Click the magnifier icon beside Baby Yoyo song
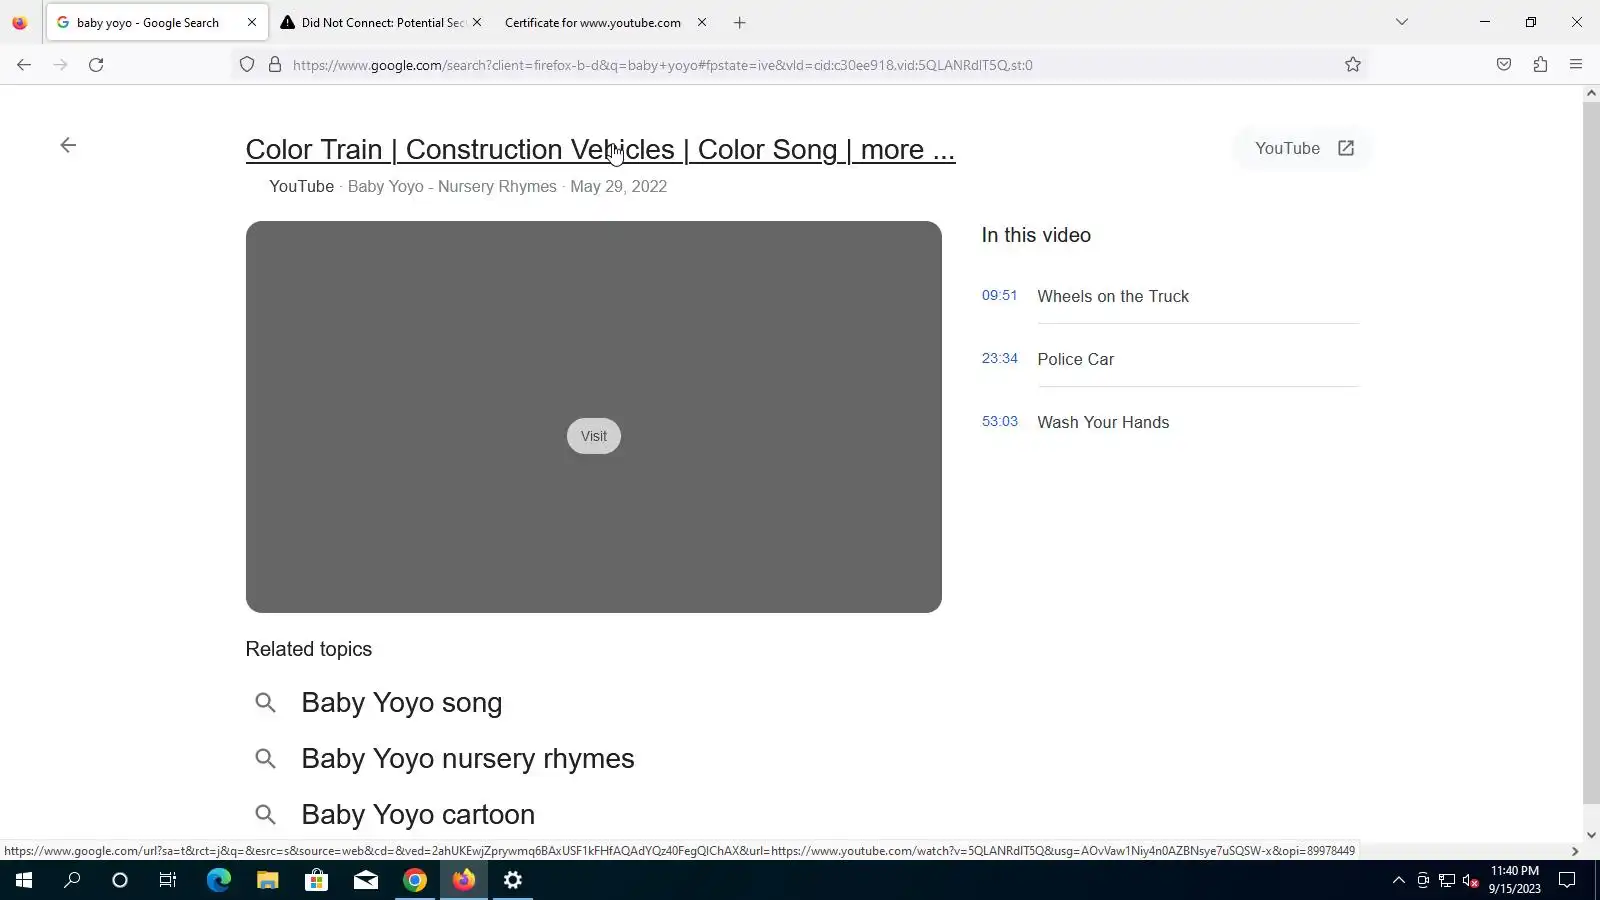 (265, 703)
